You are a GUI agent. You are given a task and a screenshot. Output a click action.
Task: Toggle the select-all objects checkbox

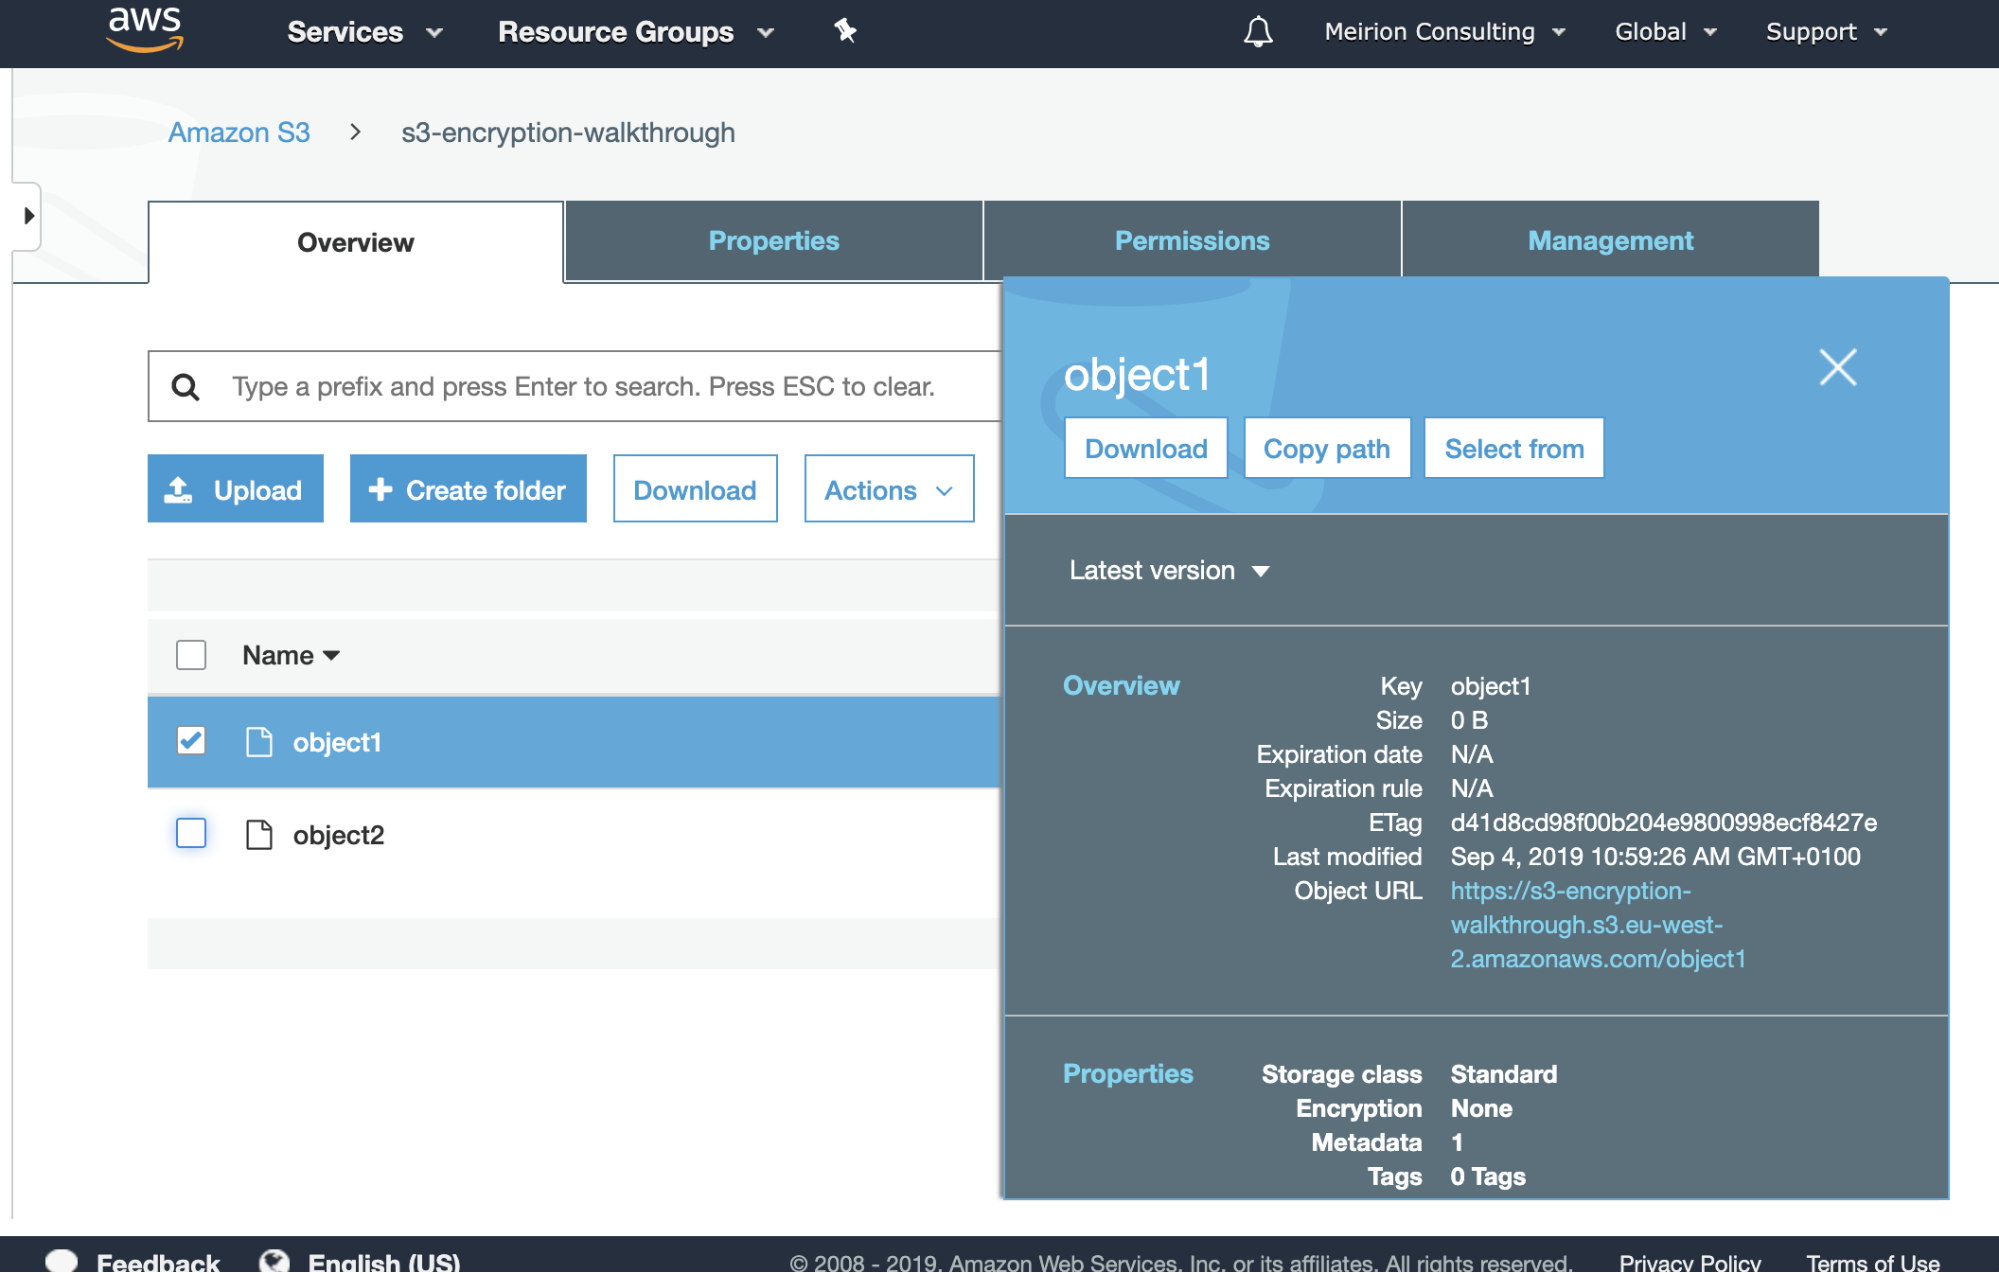click(x=191, y=655)
